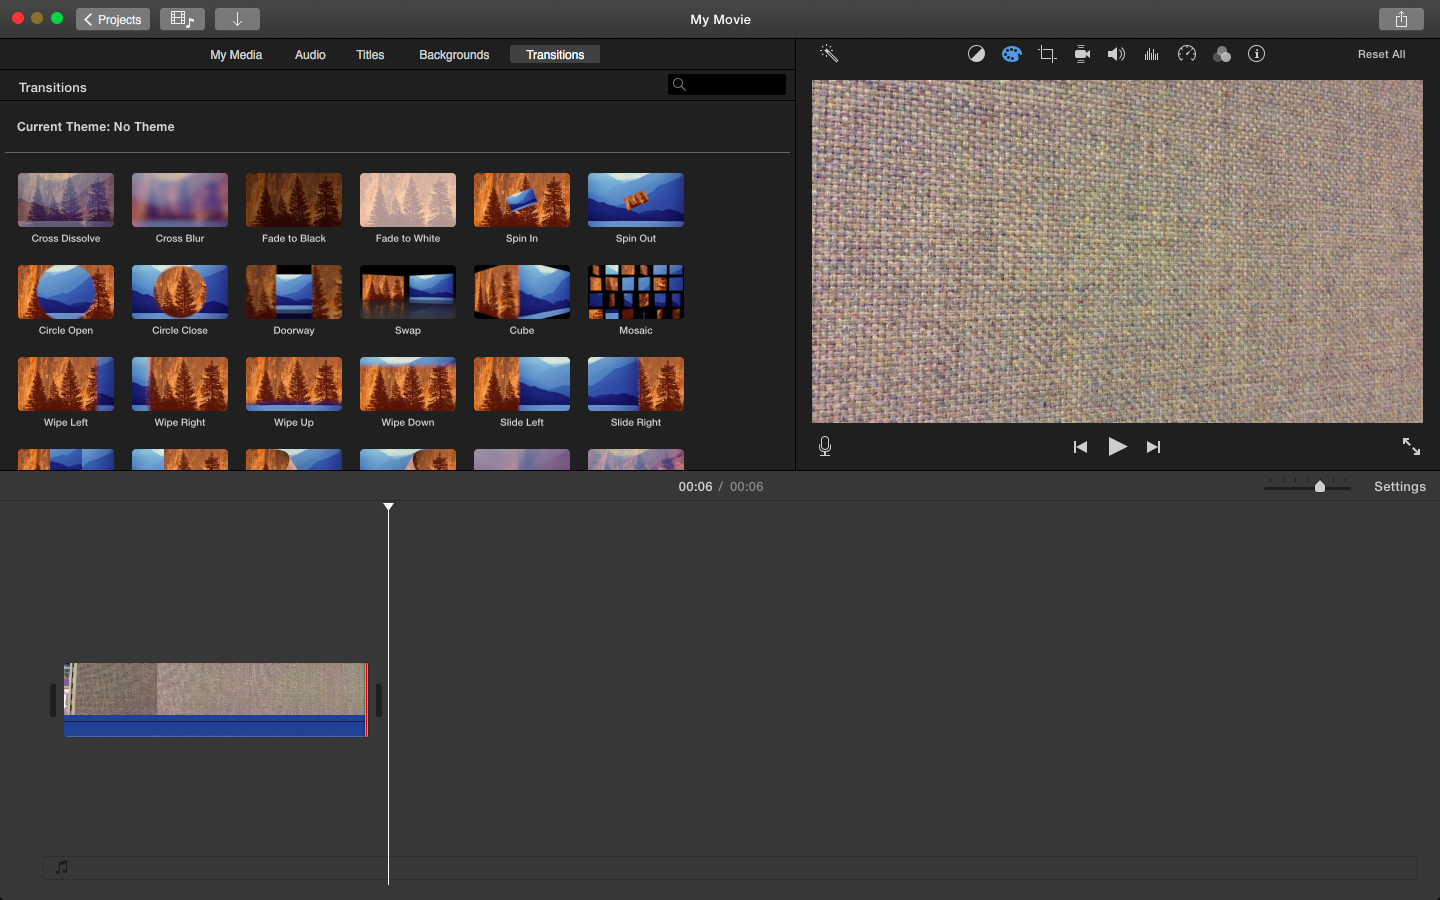Toggle the media browser film-strip button

pos(182,19)
